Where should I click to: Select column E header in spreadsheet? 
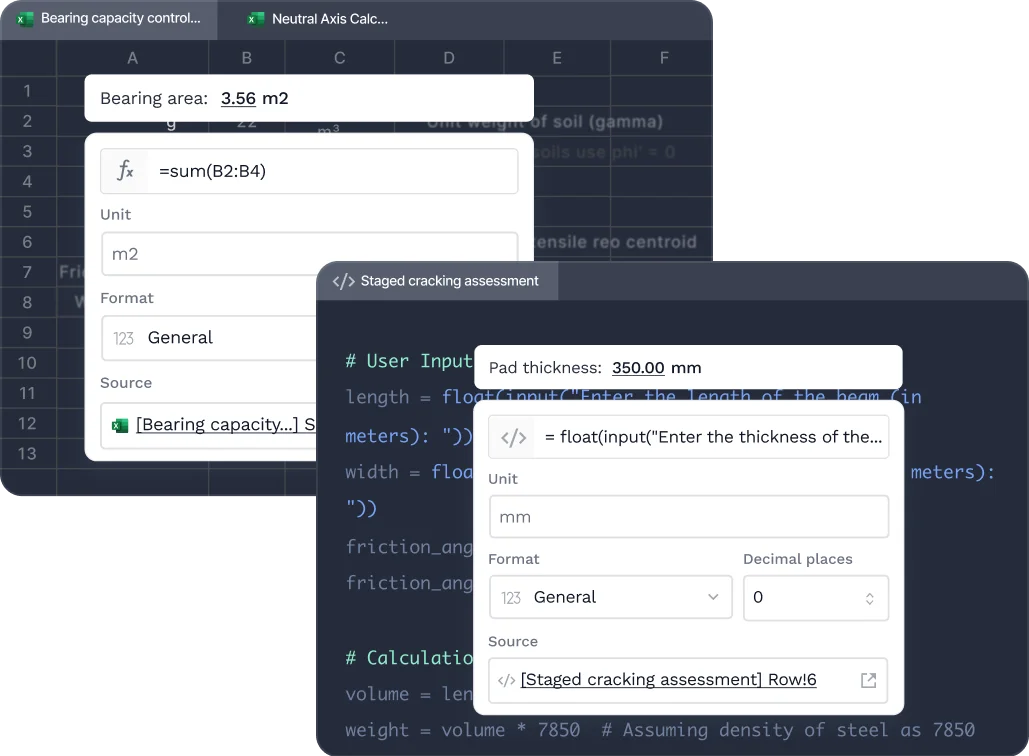click(556, 58)
